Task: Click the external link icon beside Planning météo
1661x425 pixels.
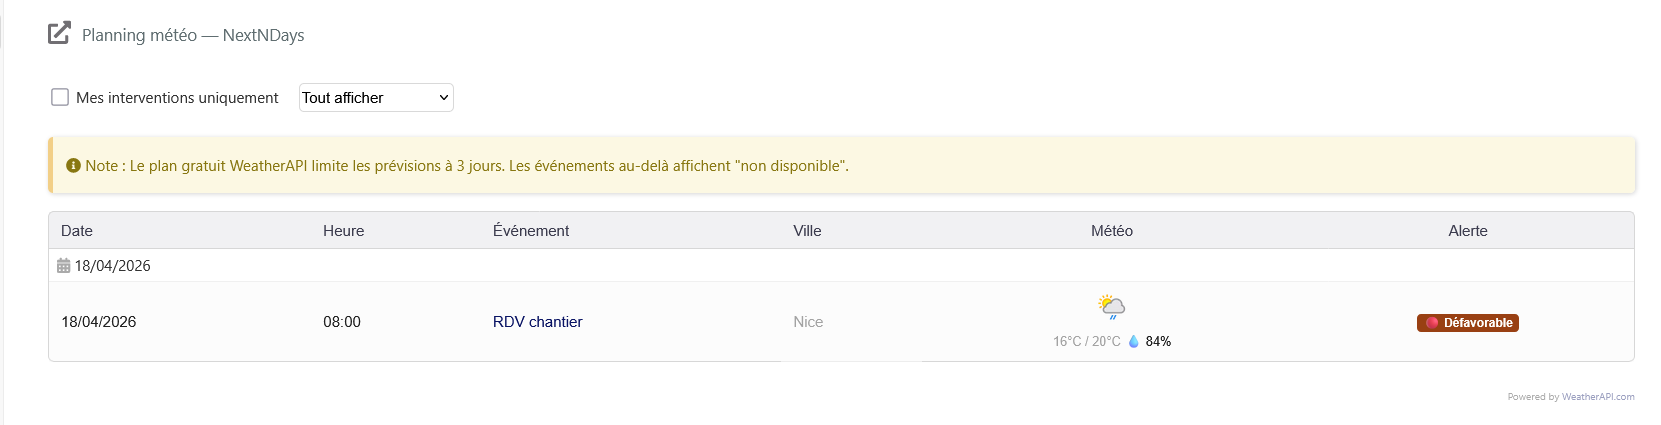Action: (x=59, y=34)
